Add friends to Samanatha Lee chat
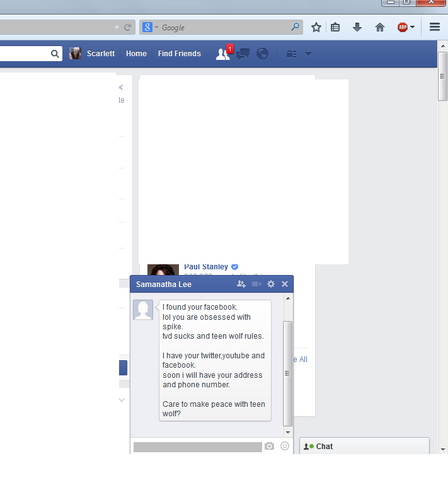This screenshot has height=480, width=448. point(241,284)
